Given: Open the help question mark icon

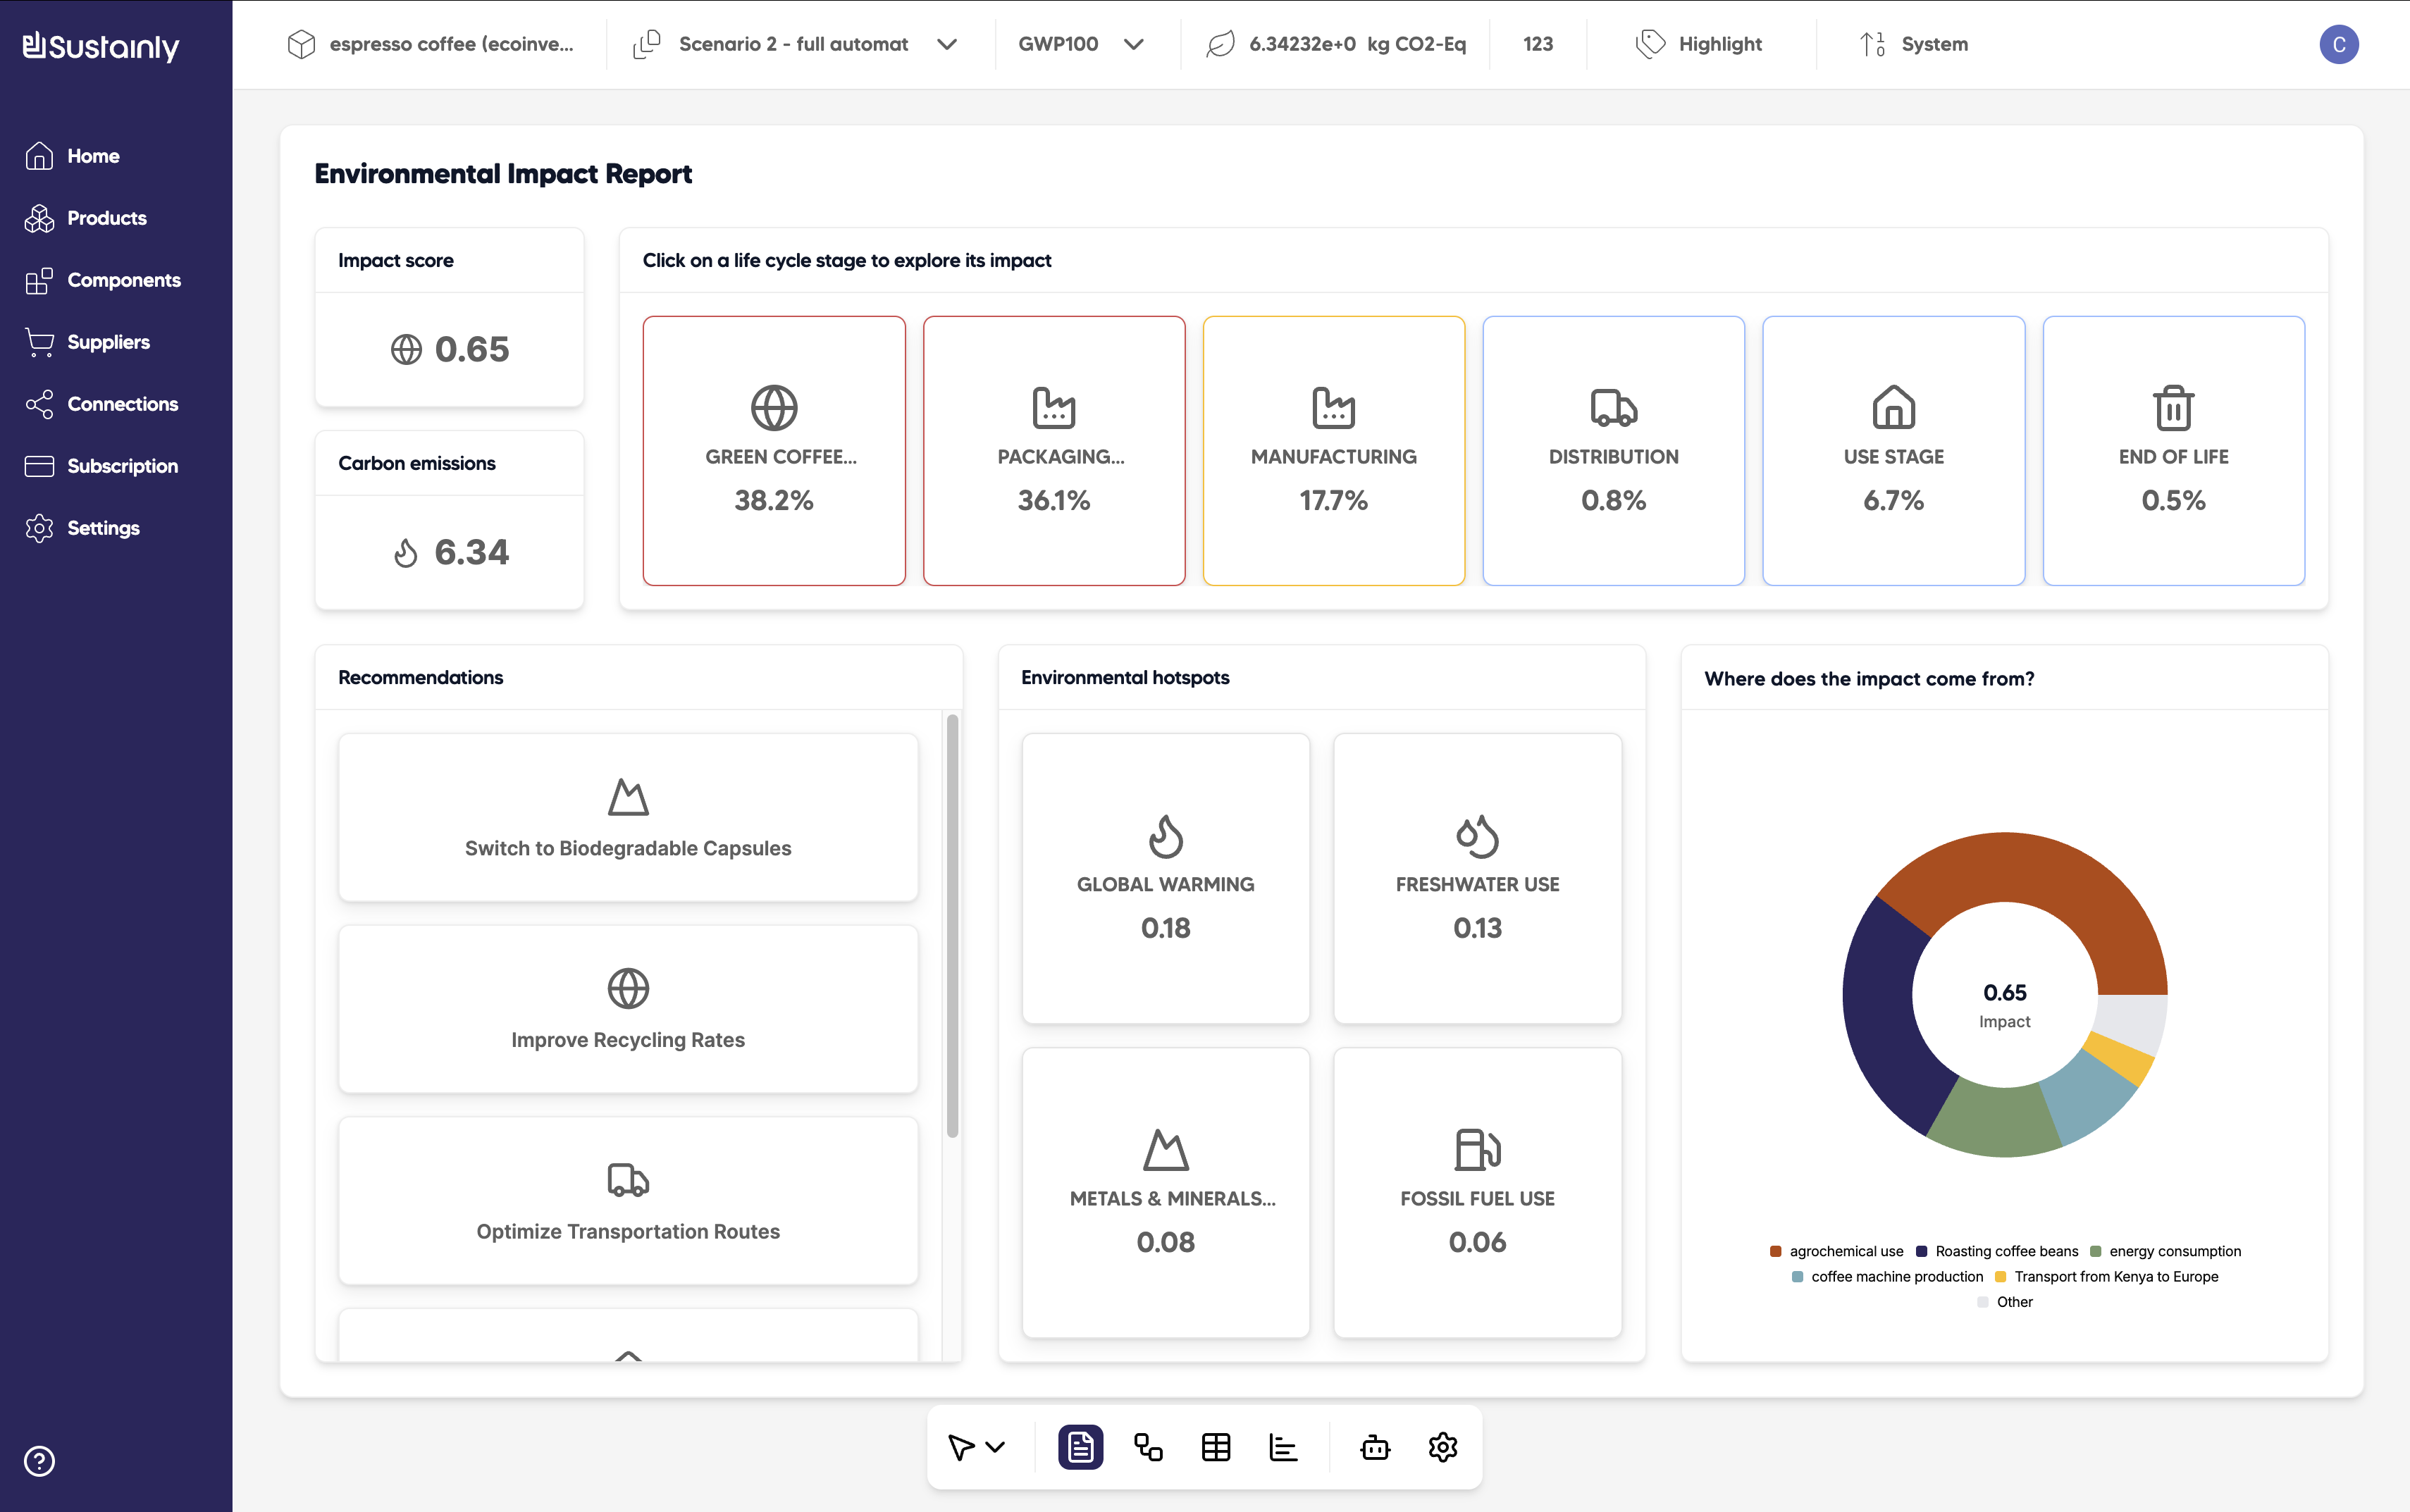Looking at the screenshot, I should coord(39,1461).
